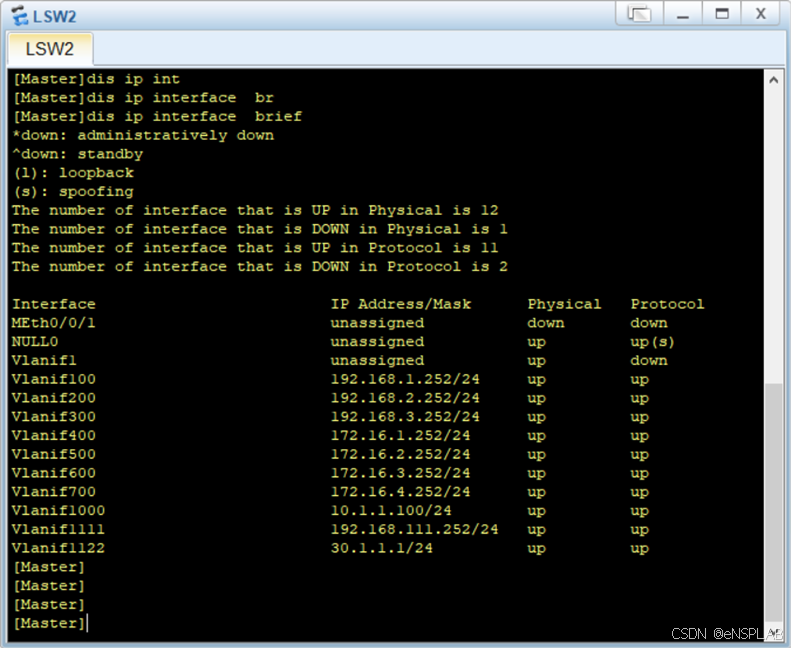Select the LSW2 tab
Image resolution: width=791 pixels, height=648 pixels.
[49, 49]
